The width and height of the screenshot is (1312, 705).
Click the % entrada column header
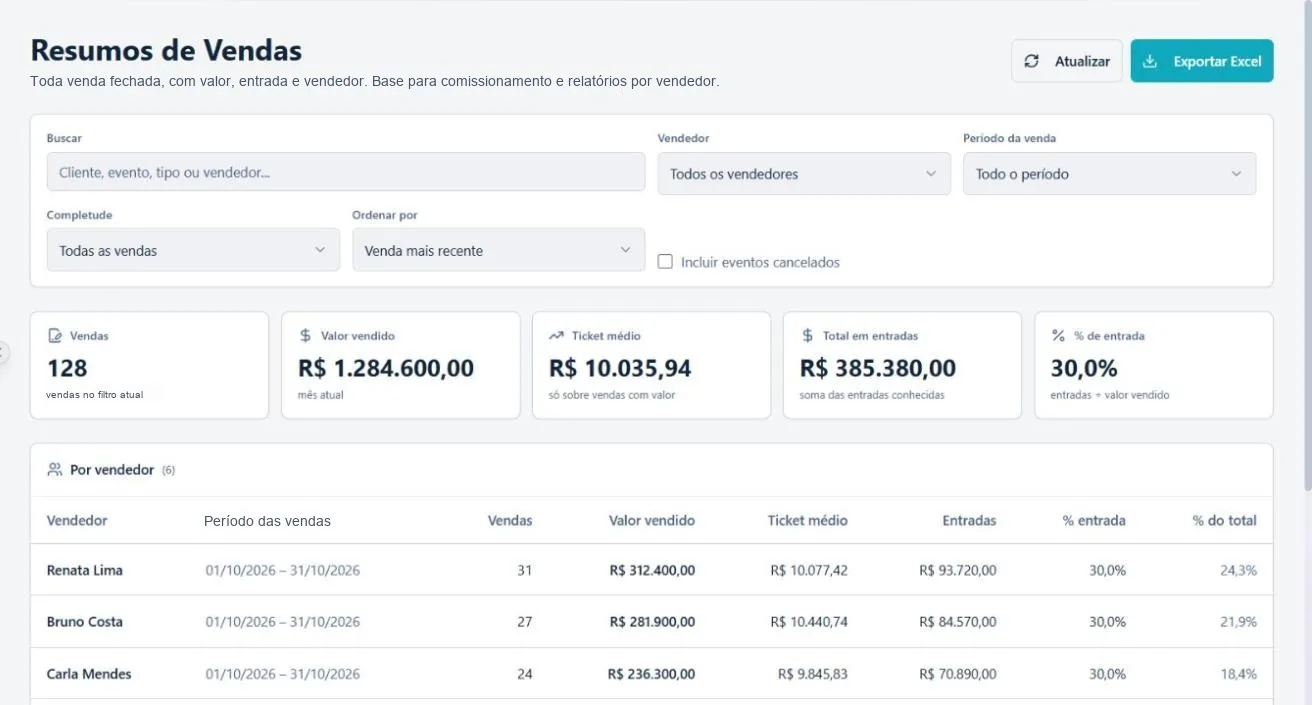pos(1094,520)
